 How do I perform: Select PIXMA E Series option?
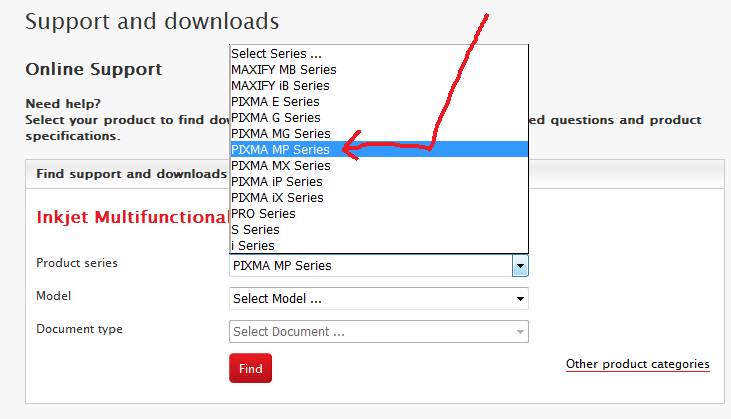(x=276, y=101)
